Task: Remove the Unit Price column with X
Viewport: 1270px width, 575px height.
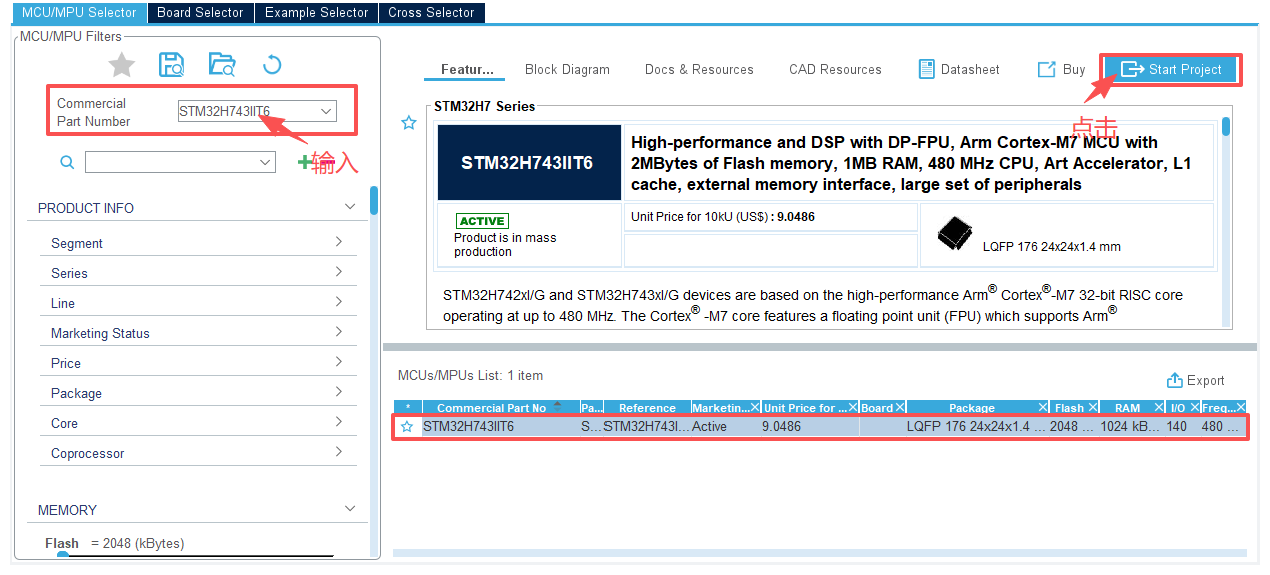Action: (853, 407)
